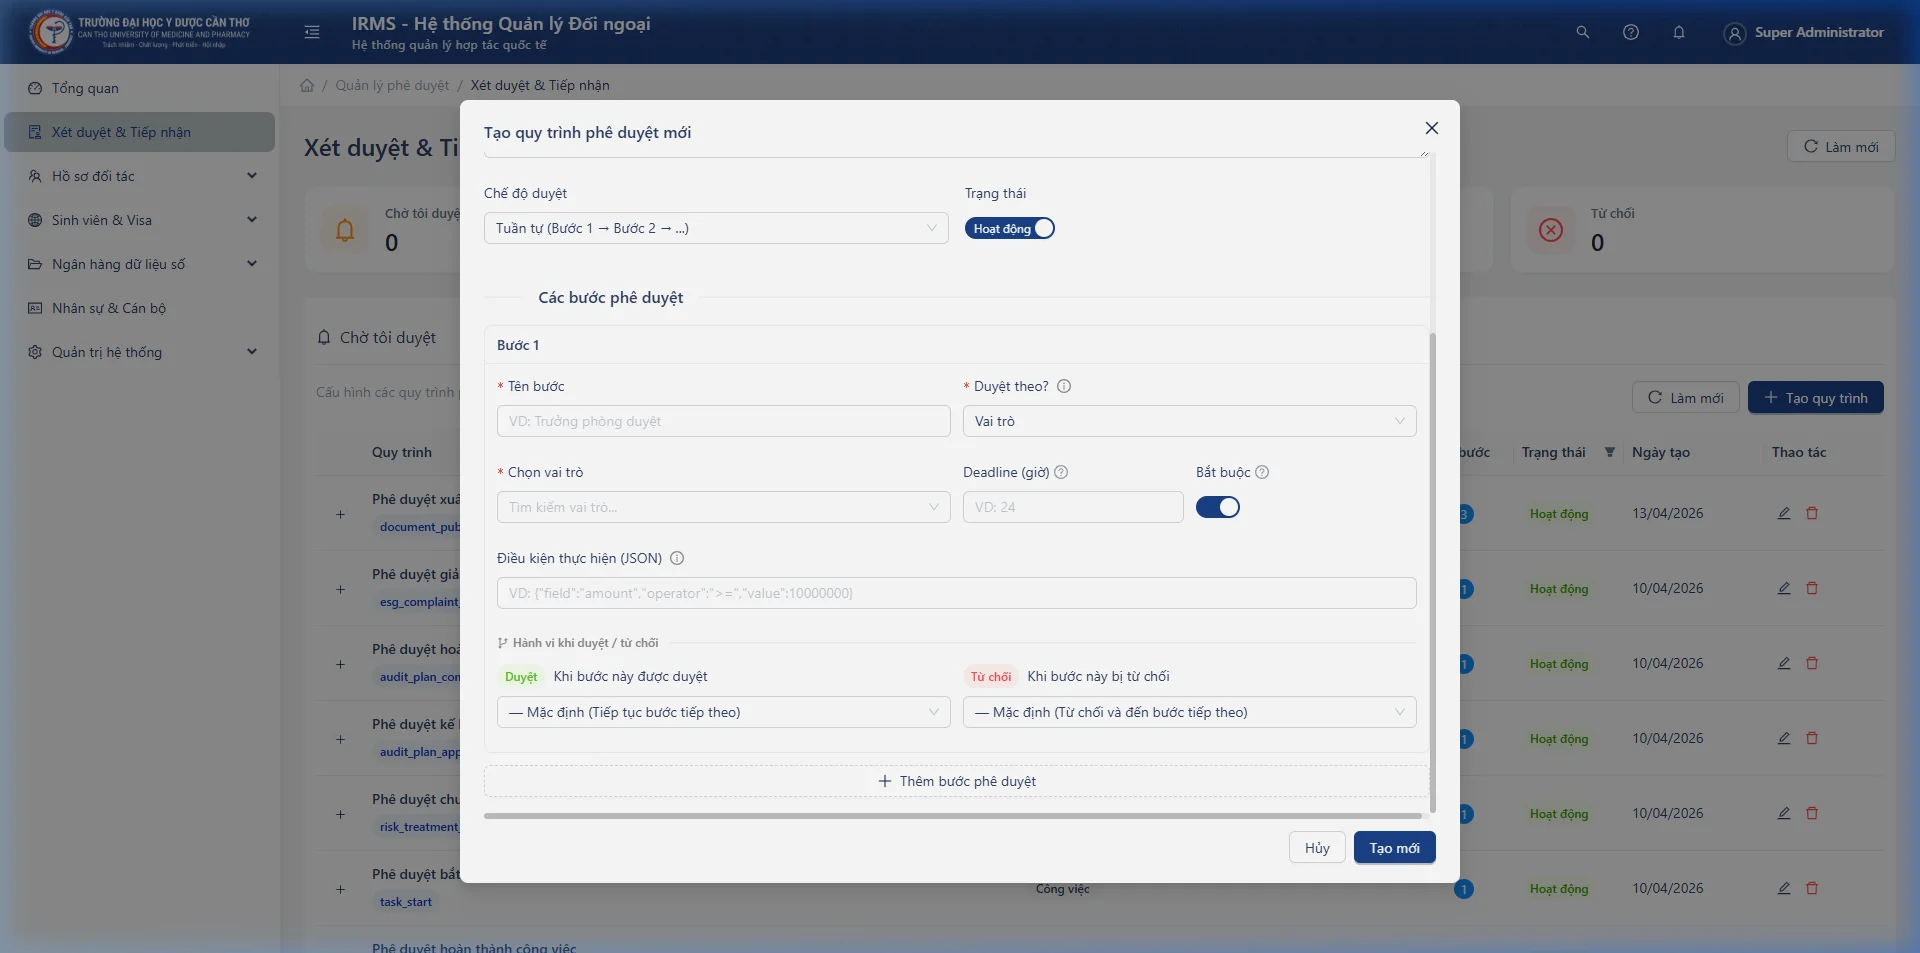
Task: Filter the Trạng thái column
Action: pyautogui.click(x=1610, y=452)
